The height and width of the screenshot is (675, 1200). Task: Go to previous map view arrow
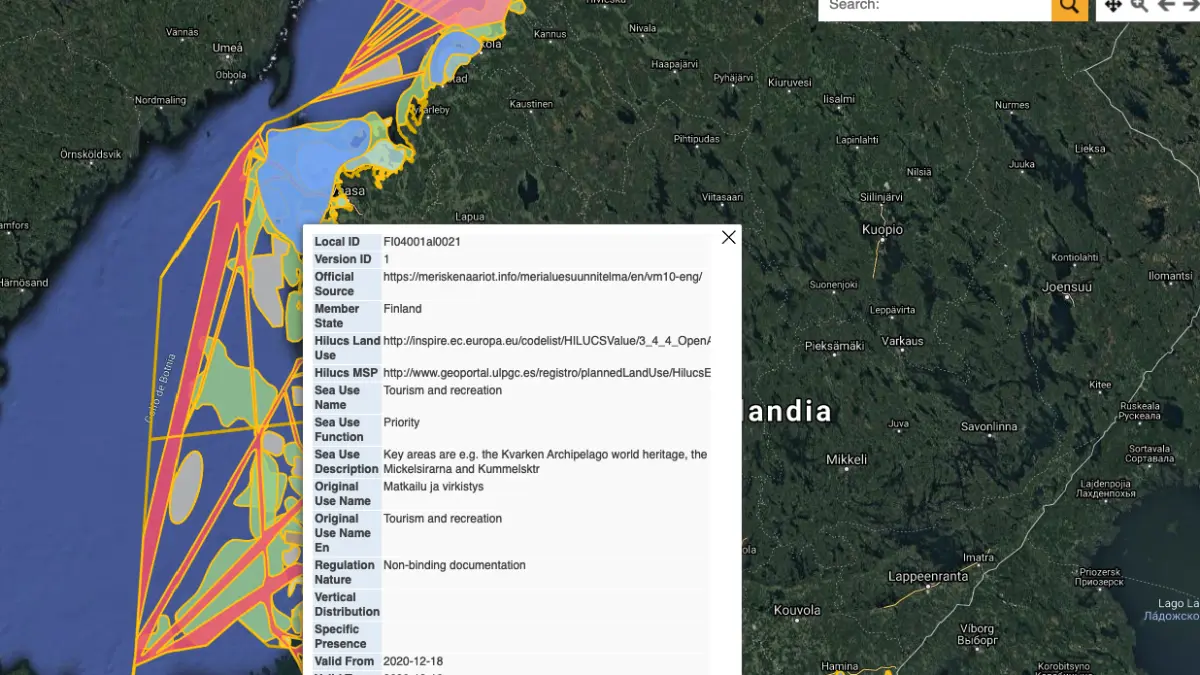(x=1166, y=6)
